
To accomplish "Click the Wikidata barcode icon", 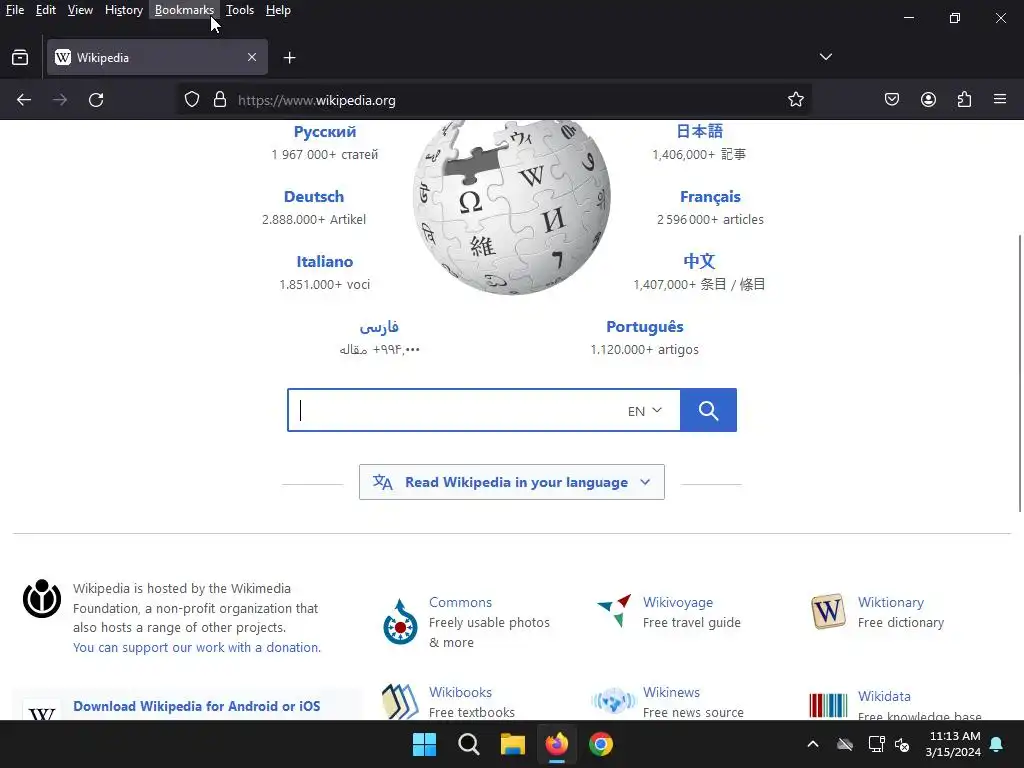I will [828, 705].
